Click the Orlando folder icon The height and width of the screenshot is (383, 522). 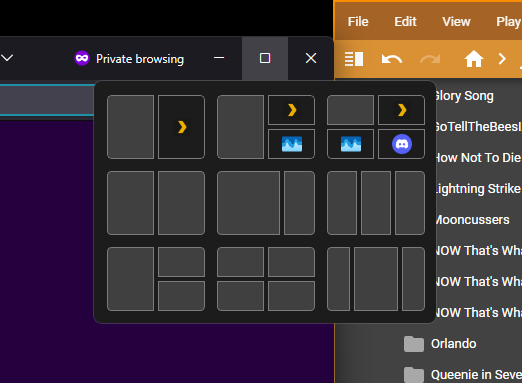point(414,344)
